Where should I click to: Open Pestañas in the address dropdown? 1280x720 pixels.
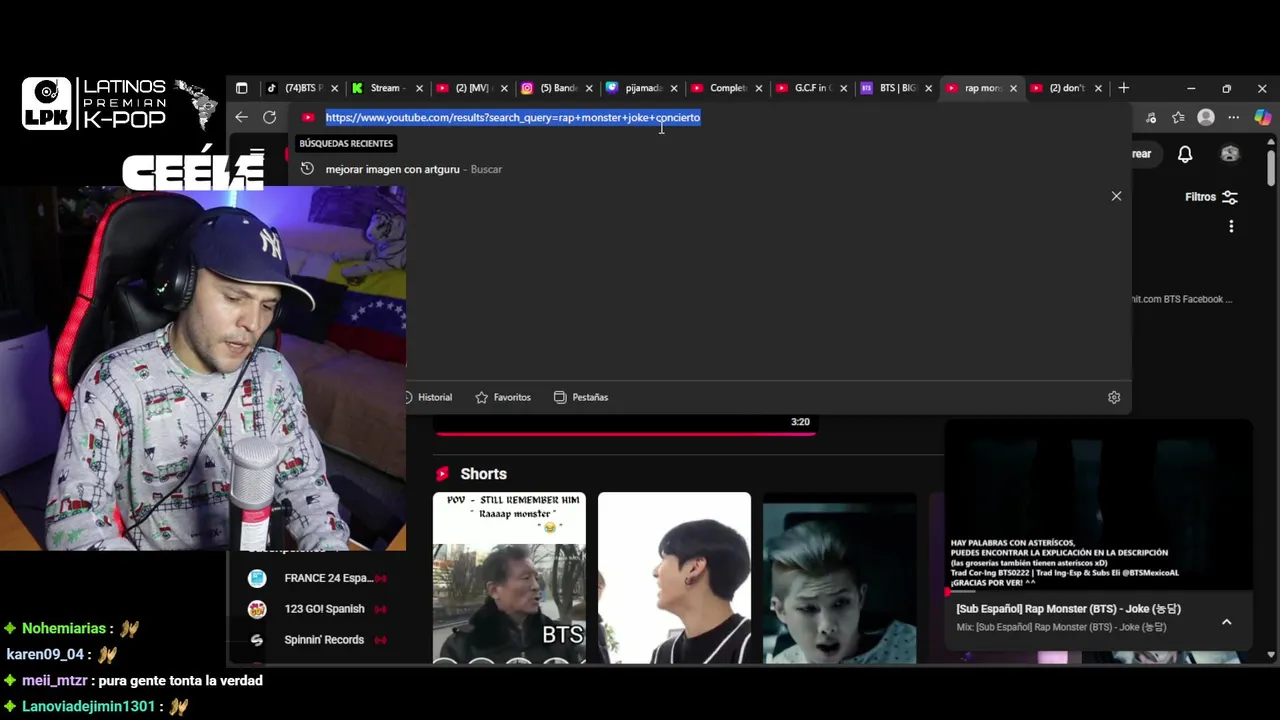click(x=581, y=397)
